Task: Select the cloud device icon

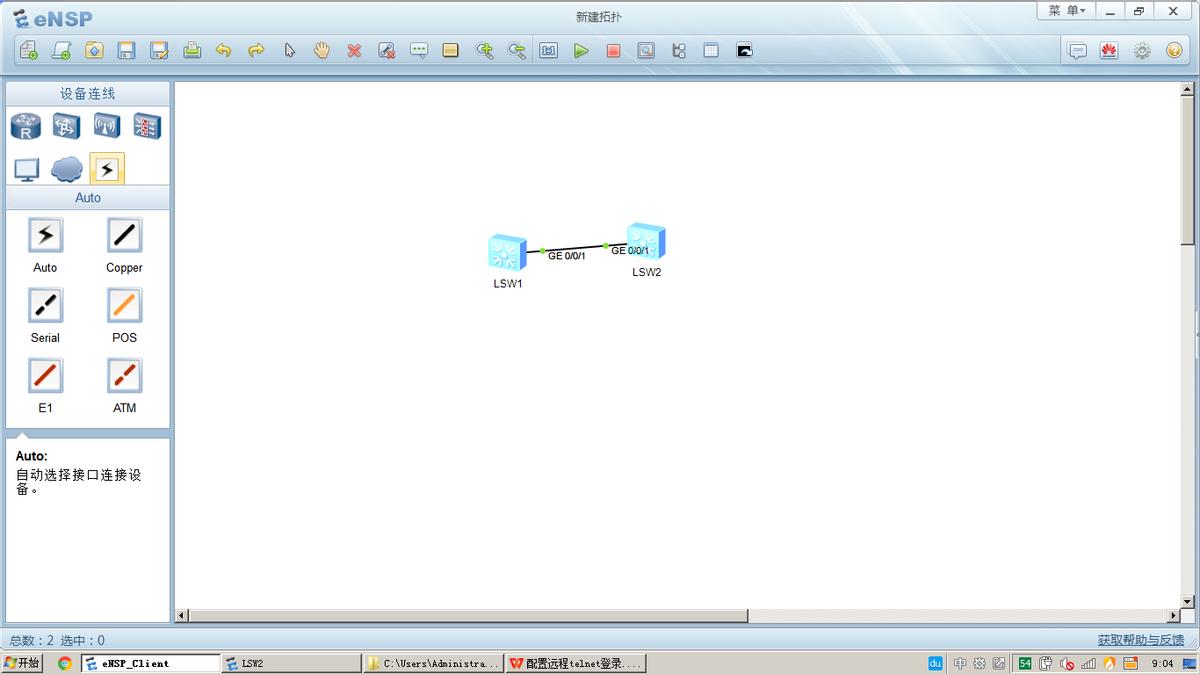Action: pos(66,168)
